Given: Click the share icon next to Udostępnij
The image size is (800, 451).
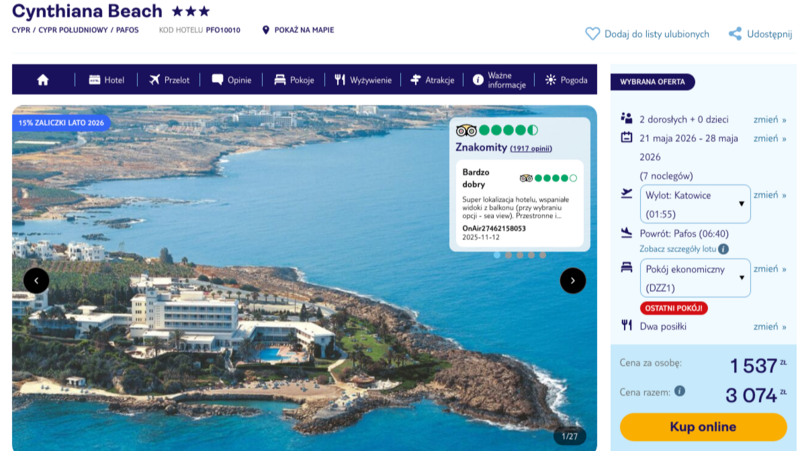Looking at the screenshot, I should (x=735, y=34).
